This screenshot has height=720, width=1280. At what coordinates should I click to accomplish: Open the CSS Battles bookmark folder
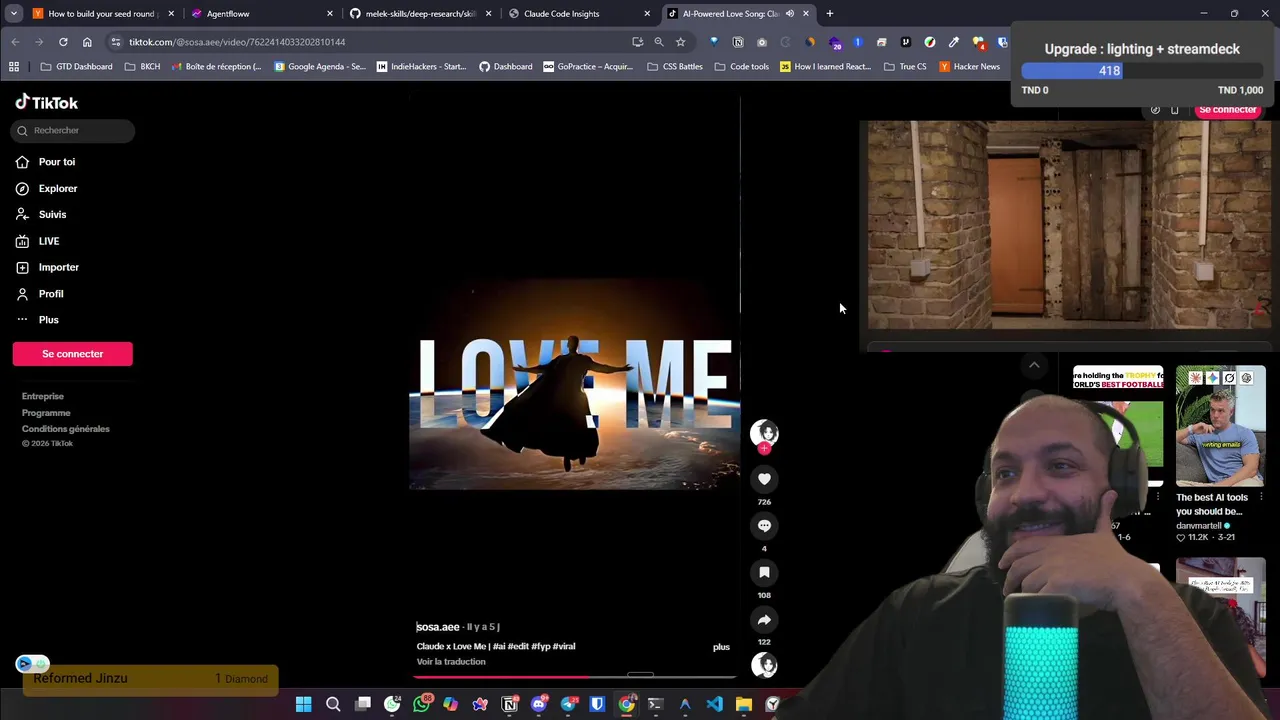click(675, 67)
